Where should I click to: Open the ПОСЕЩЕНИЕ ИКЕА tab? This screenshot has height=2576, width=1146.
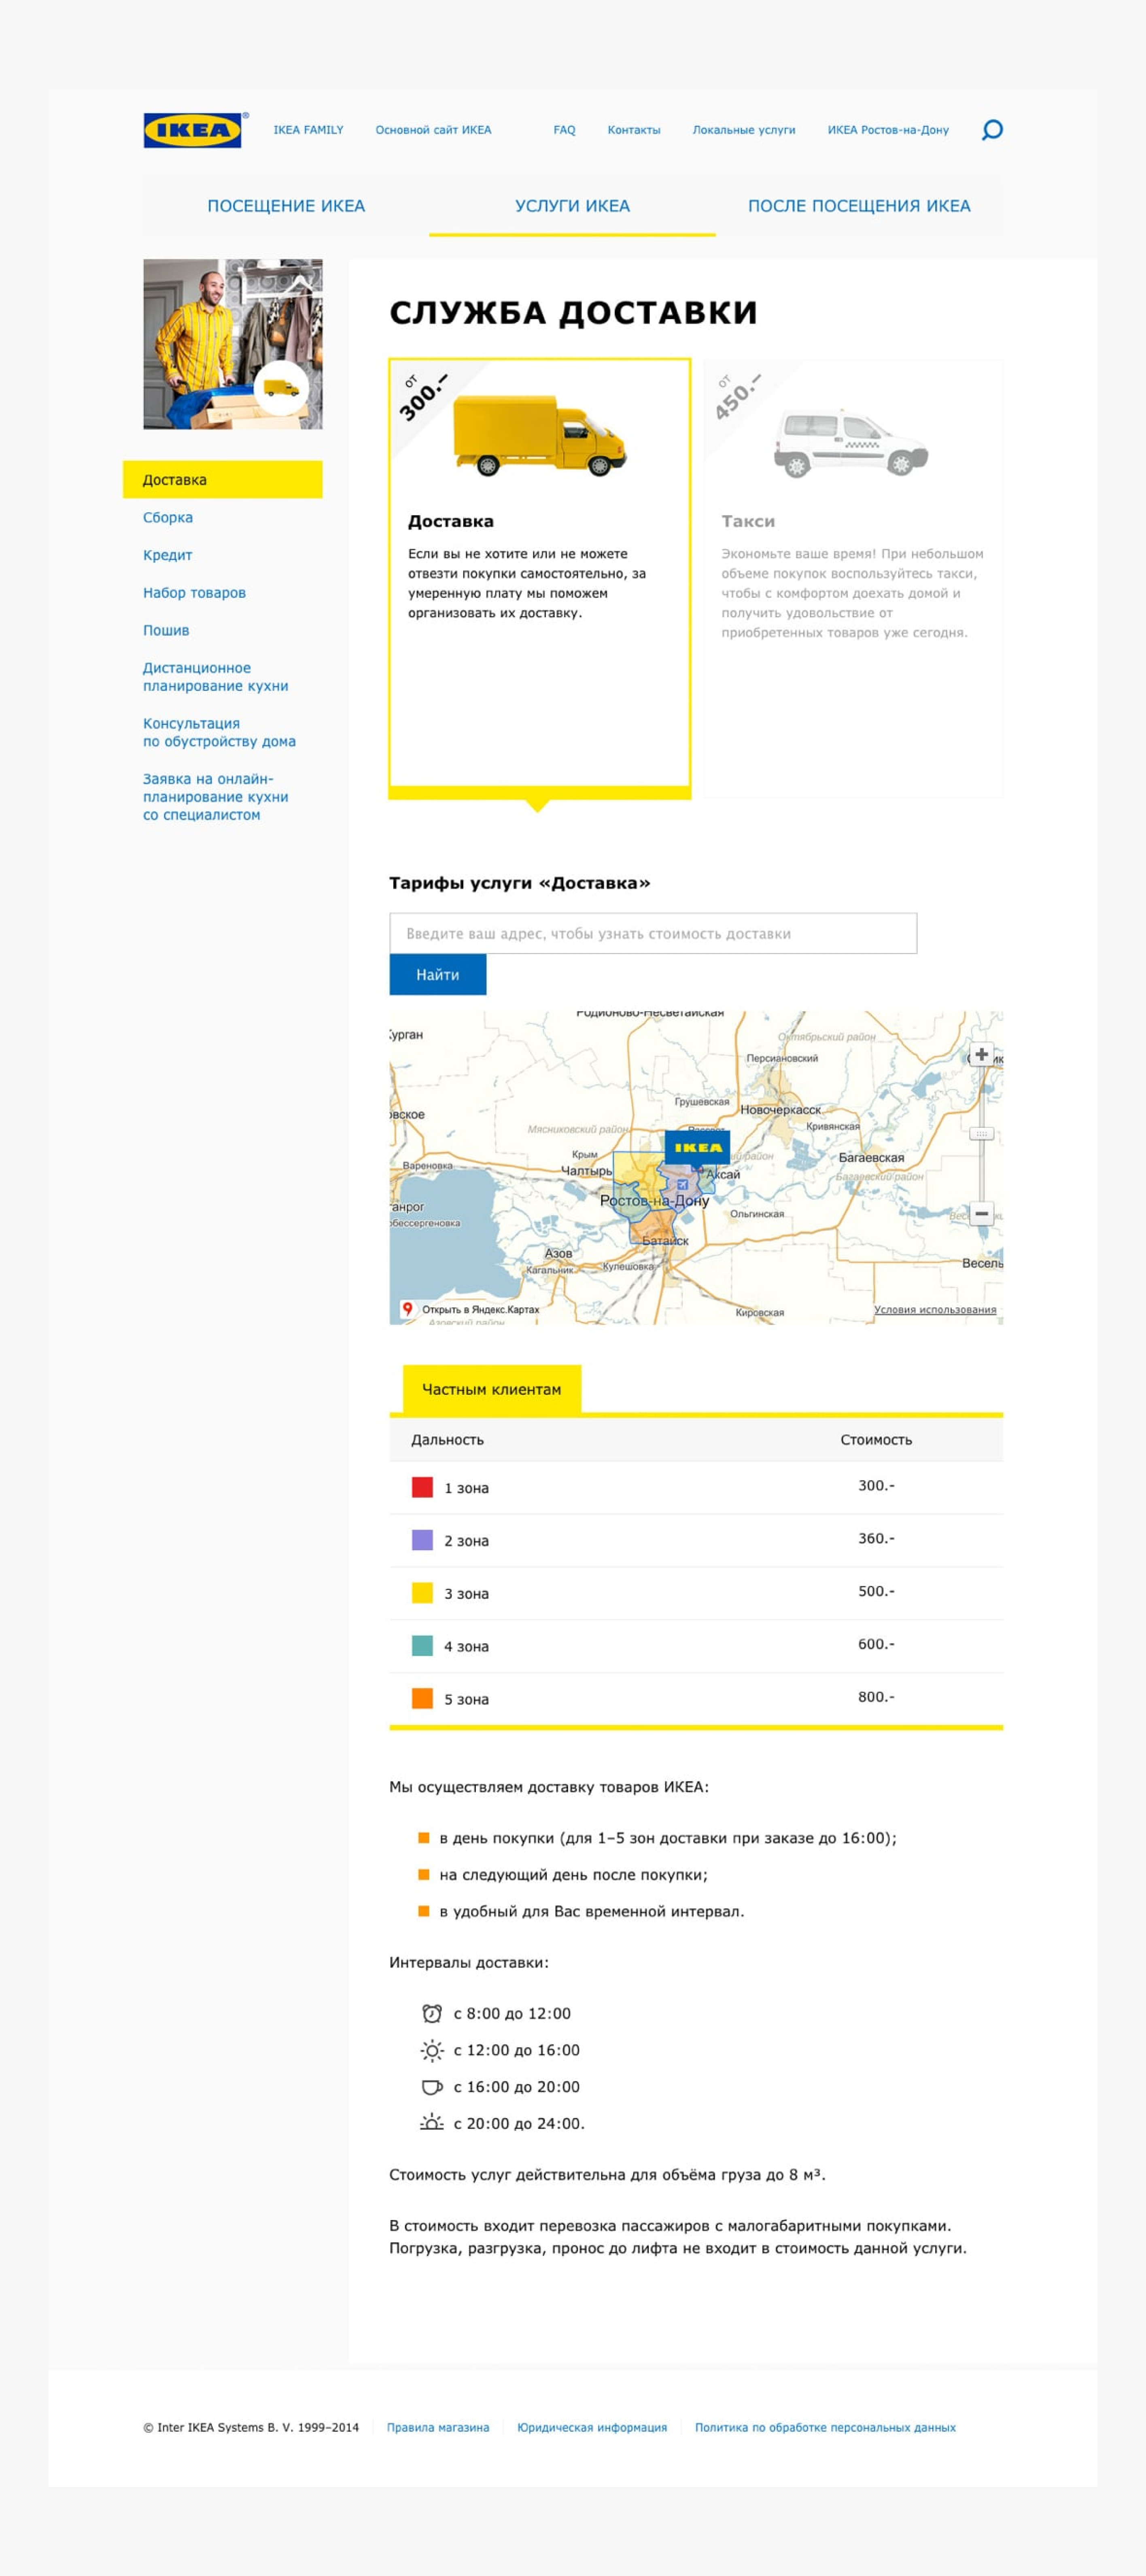pyautogui.click(x=286, y=206)
